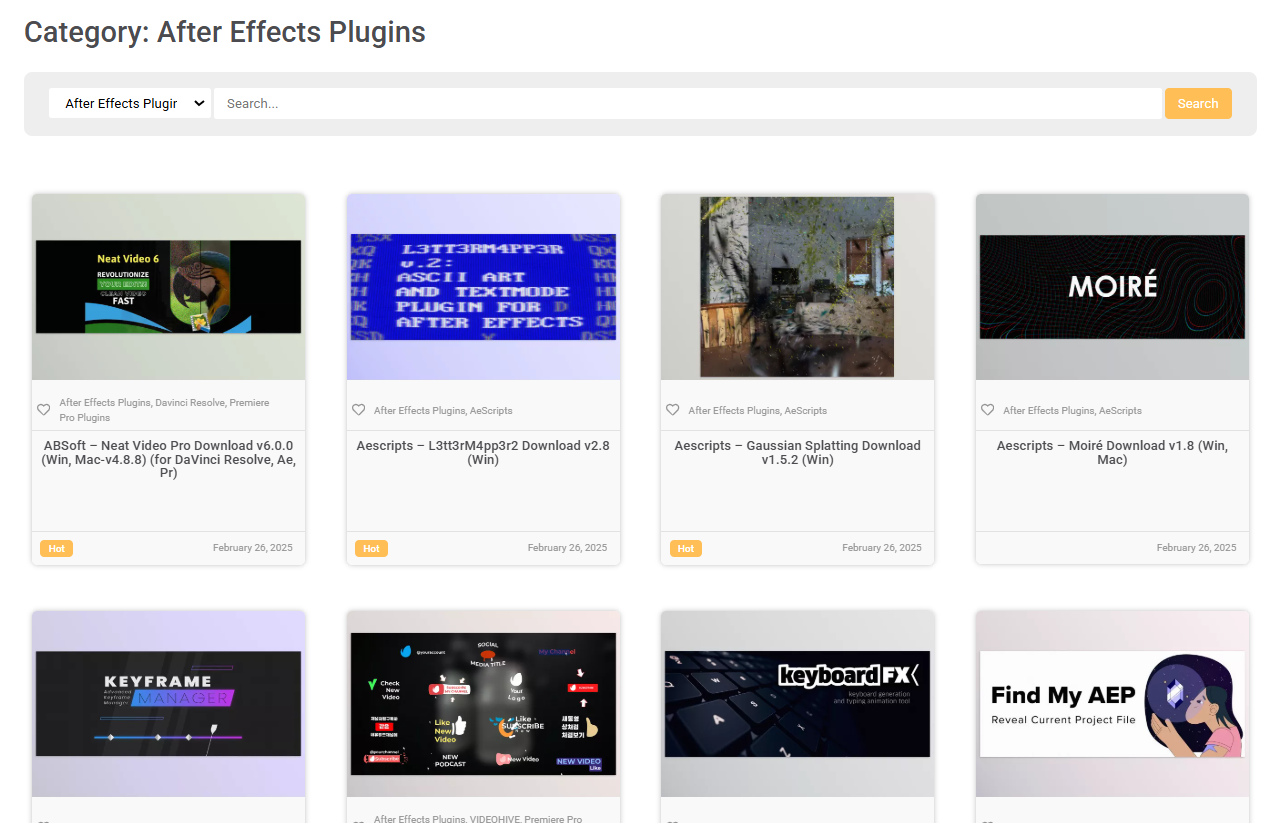Open the Neat Video 6 thumbnail
The width and height of the screenshot is (1265, 823).
tap(168, 287)
